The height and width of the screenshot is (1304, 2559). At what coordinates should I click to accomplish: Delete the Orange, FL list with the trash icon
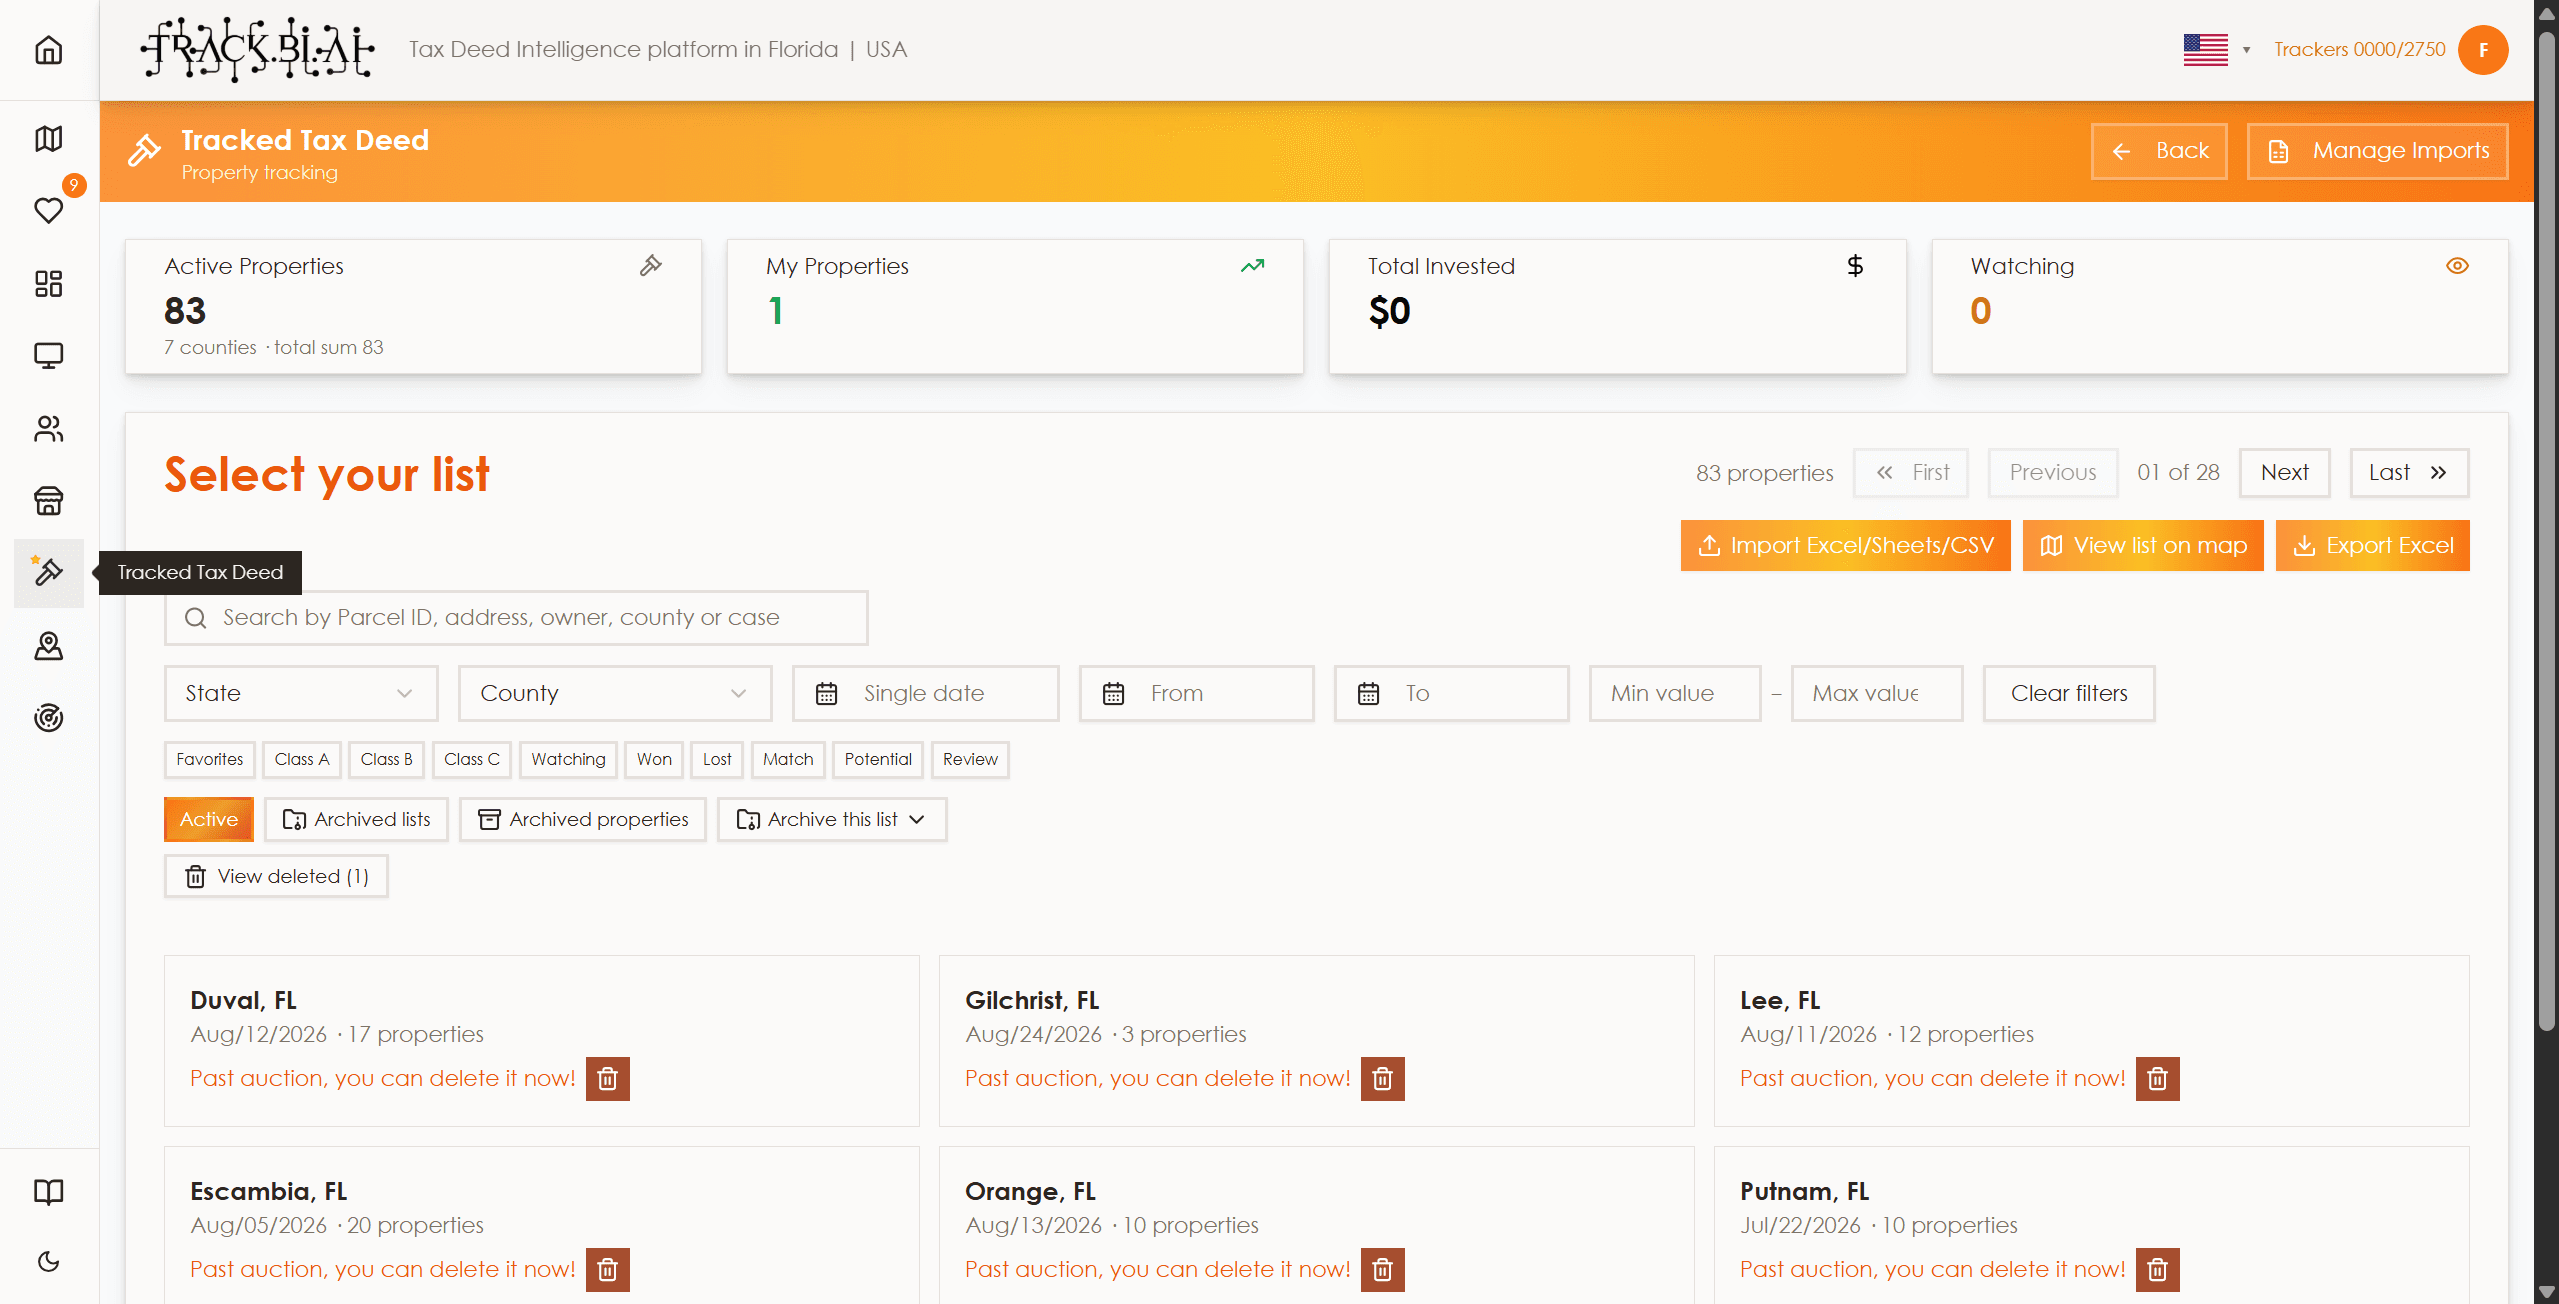(1382, 1270)
